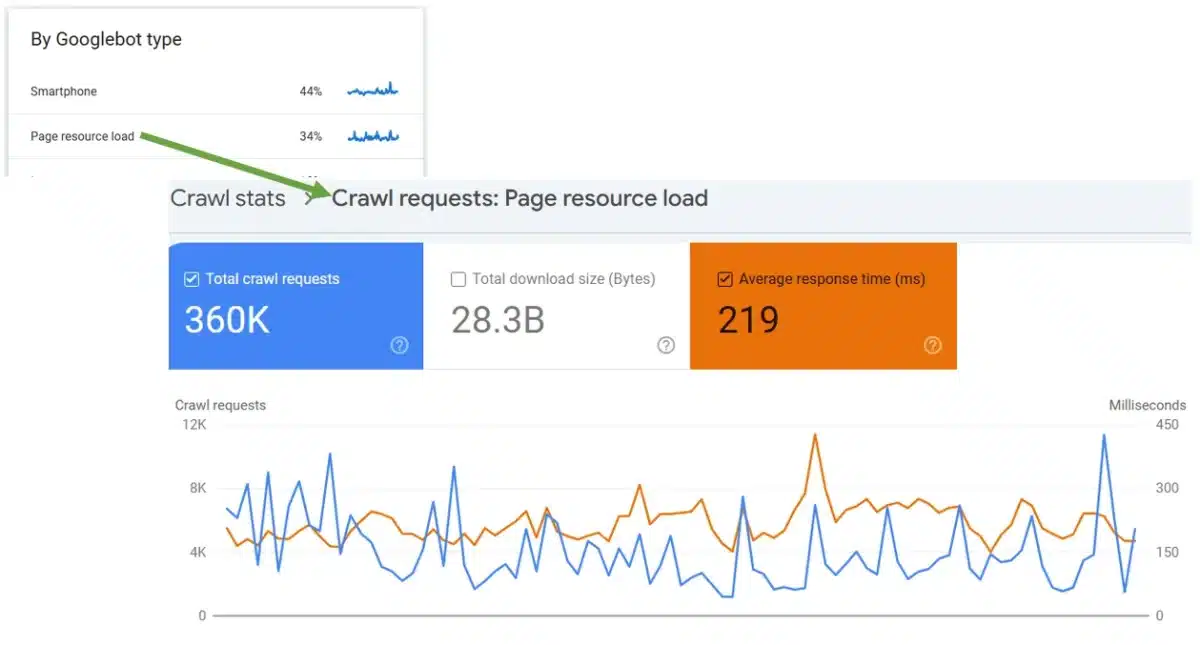Open the Smartphone Googlebot type row
This screenshot has height=645, width=1200.
point(215,91)
